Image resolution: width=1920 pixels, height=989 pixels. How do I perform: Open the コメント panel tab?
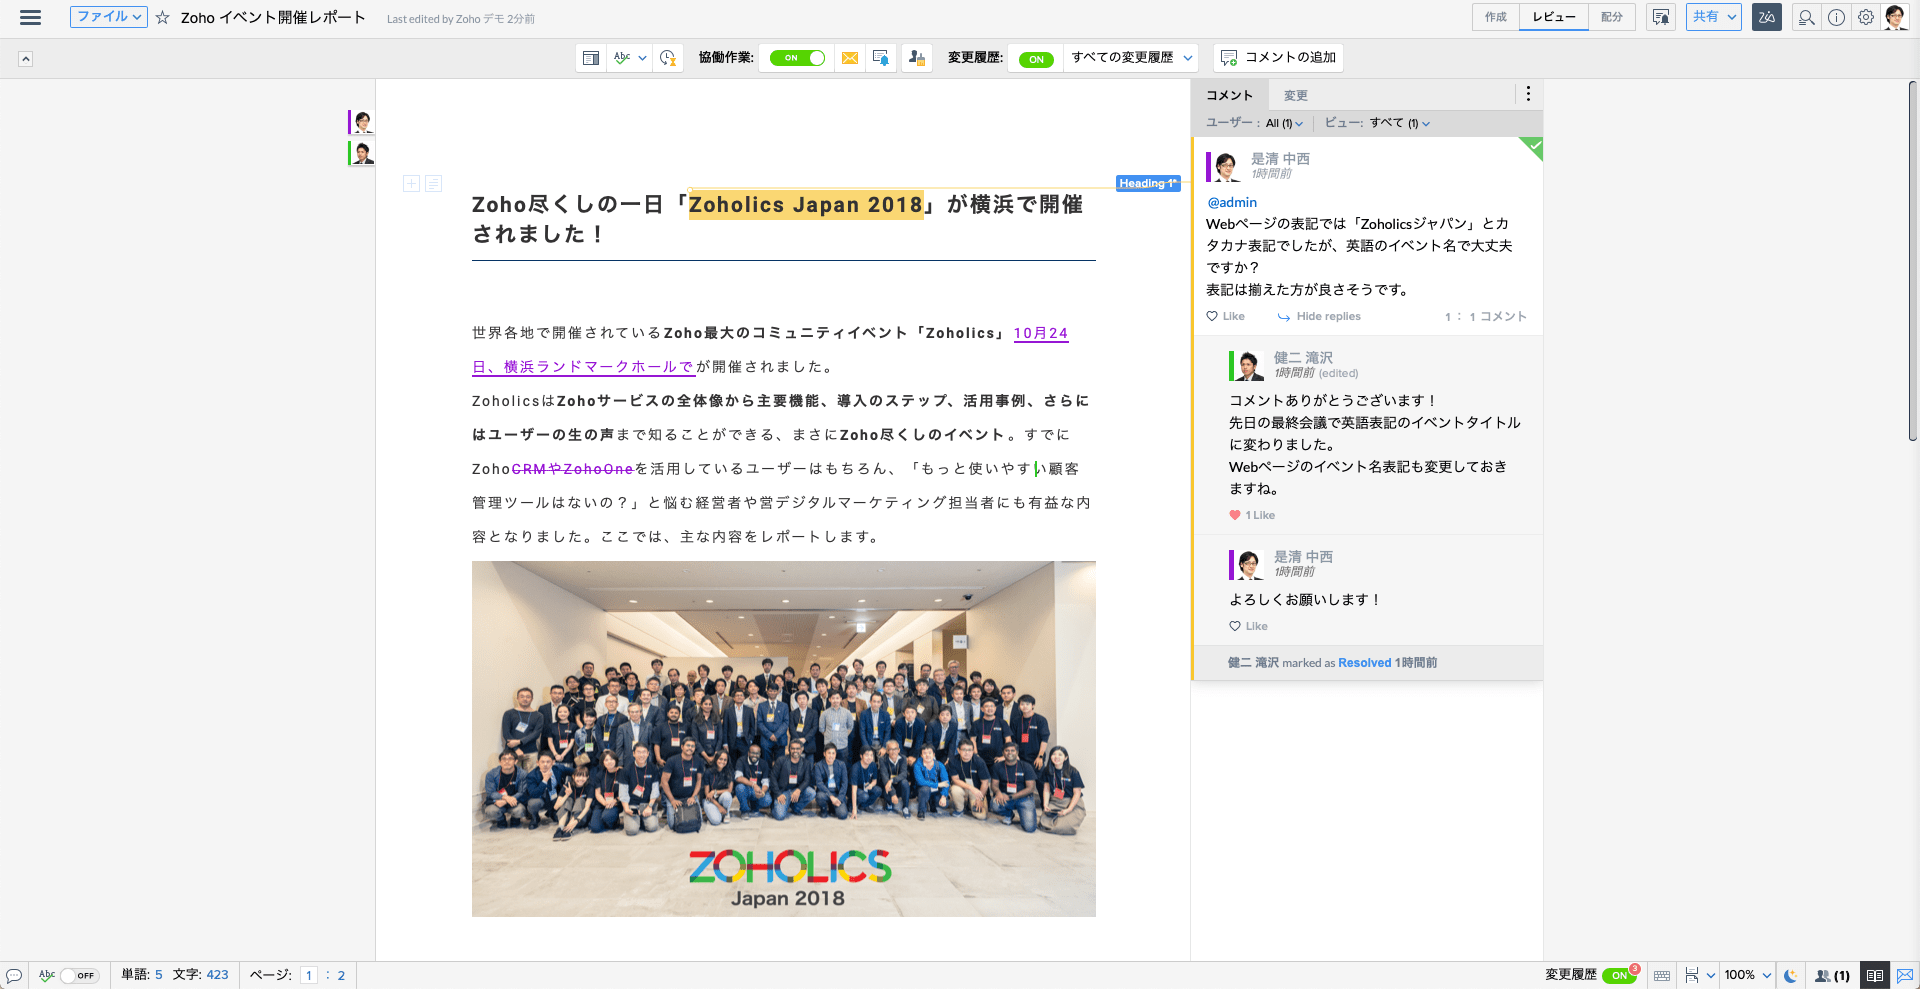click(x=1229, y=95)
